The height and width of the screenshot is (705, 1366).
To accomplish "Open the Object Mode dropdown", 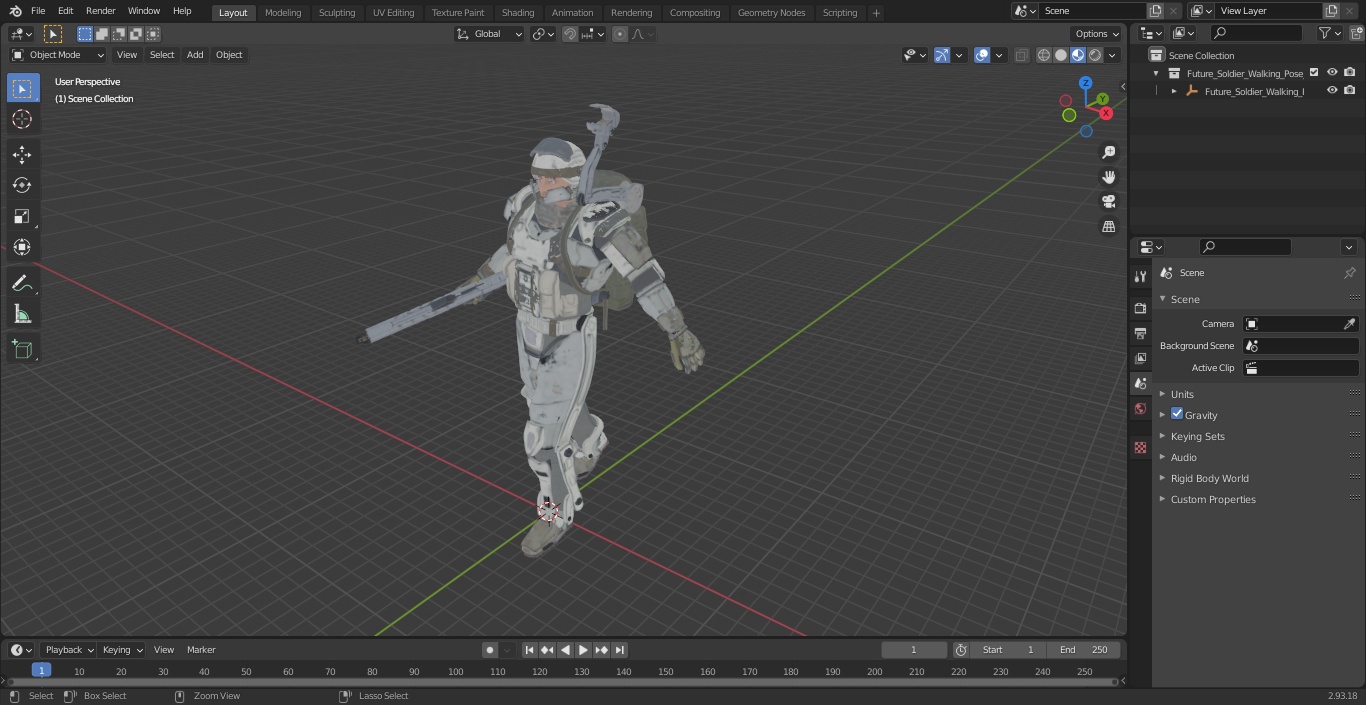I will pyautogui.click(x=58, y=55).
